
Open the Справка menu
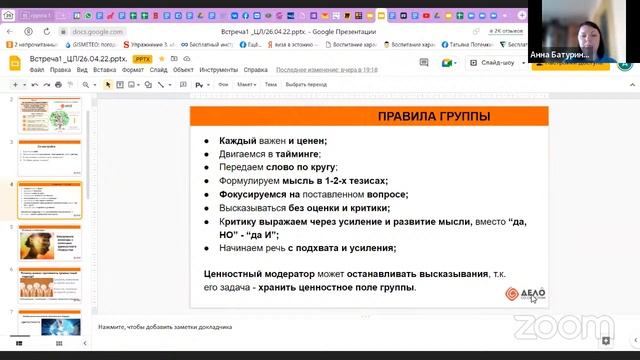click(256, 70)
